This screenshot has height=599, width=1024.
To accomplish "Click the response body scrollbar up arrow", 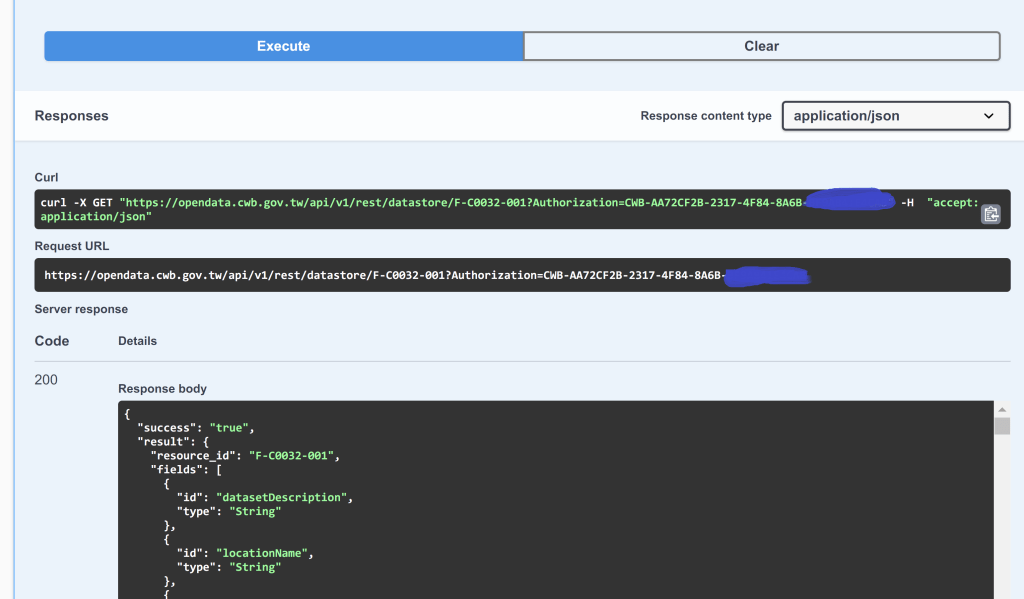I will pos(1002,409).
